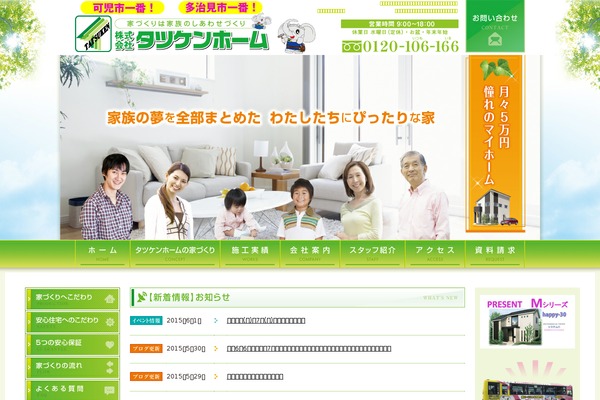Go to ホーム in the navigation bar

point(103,254)
